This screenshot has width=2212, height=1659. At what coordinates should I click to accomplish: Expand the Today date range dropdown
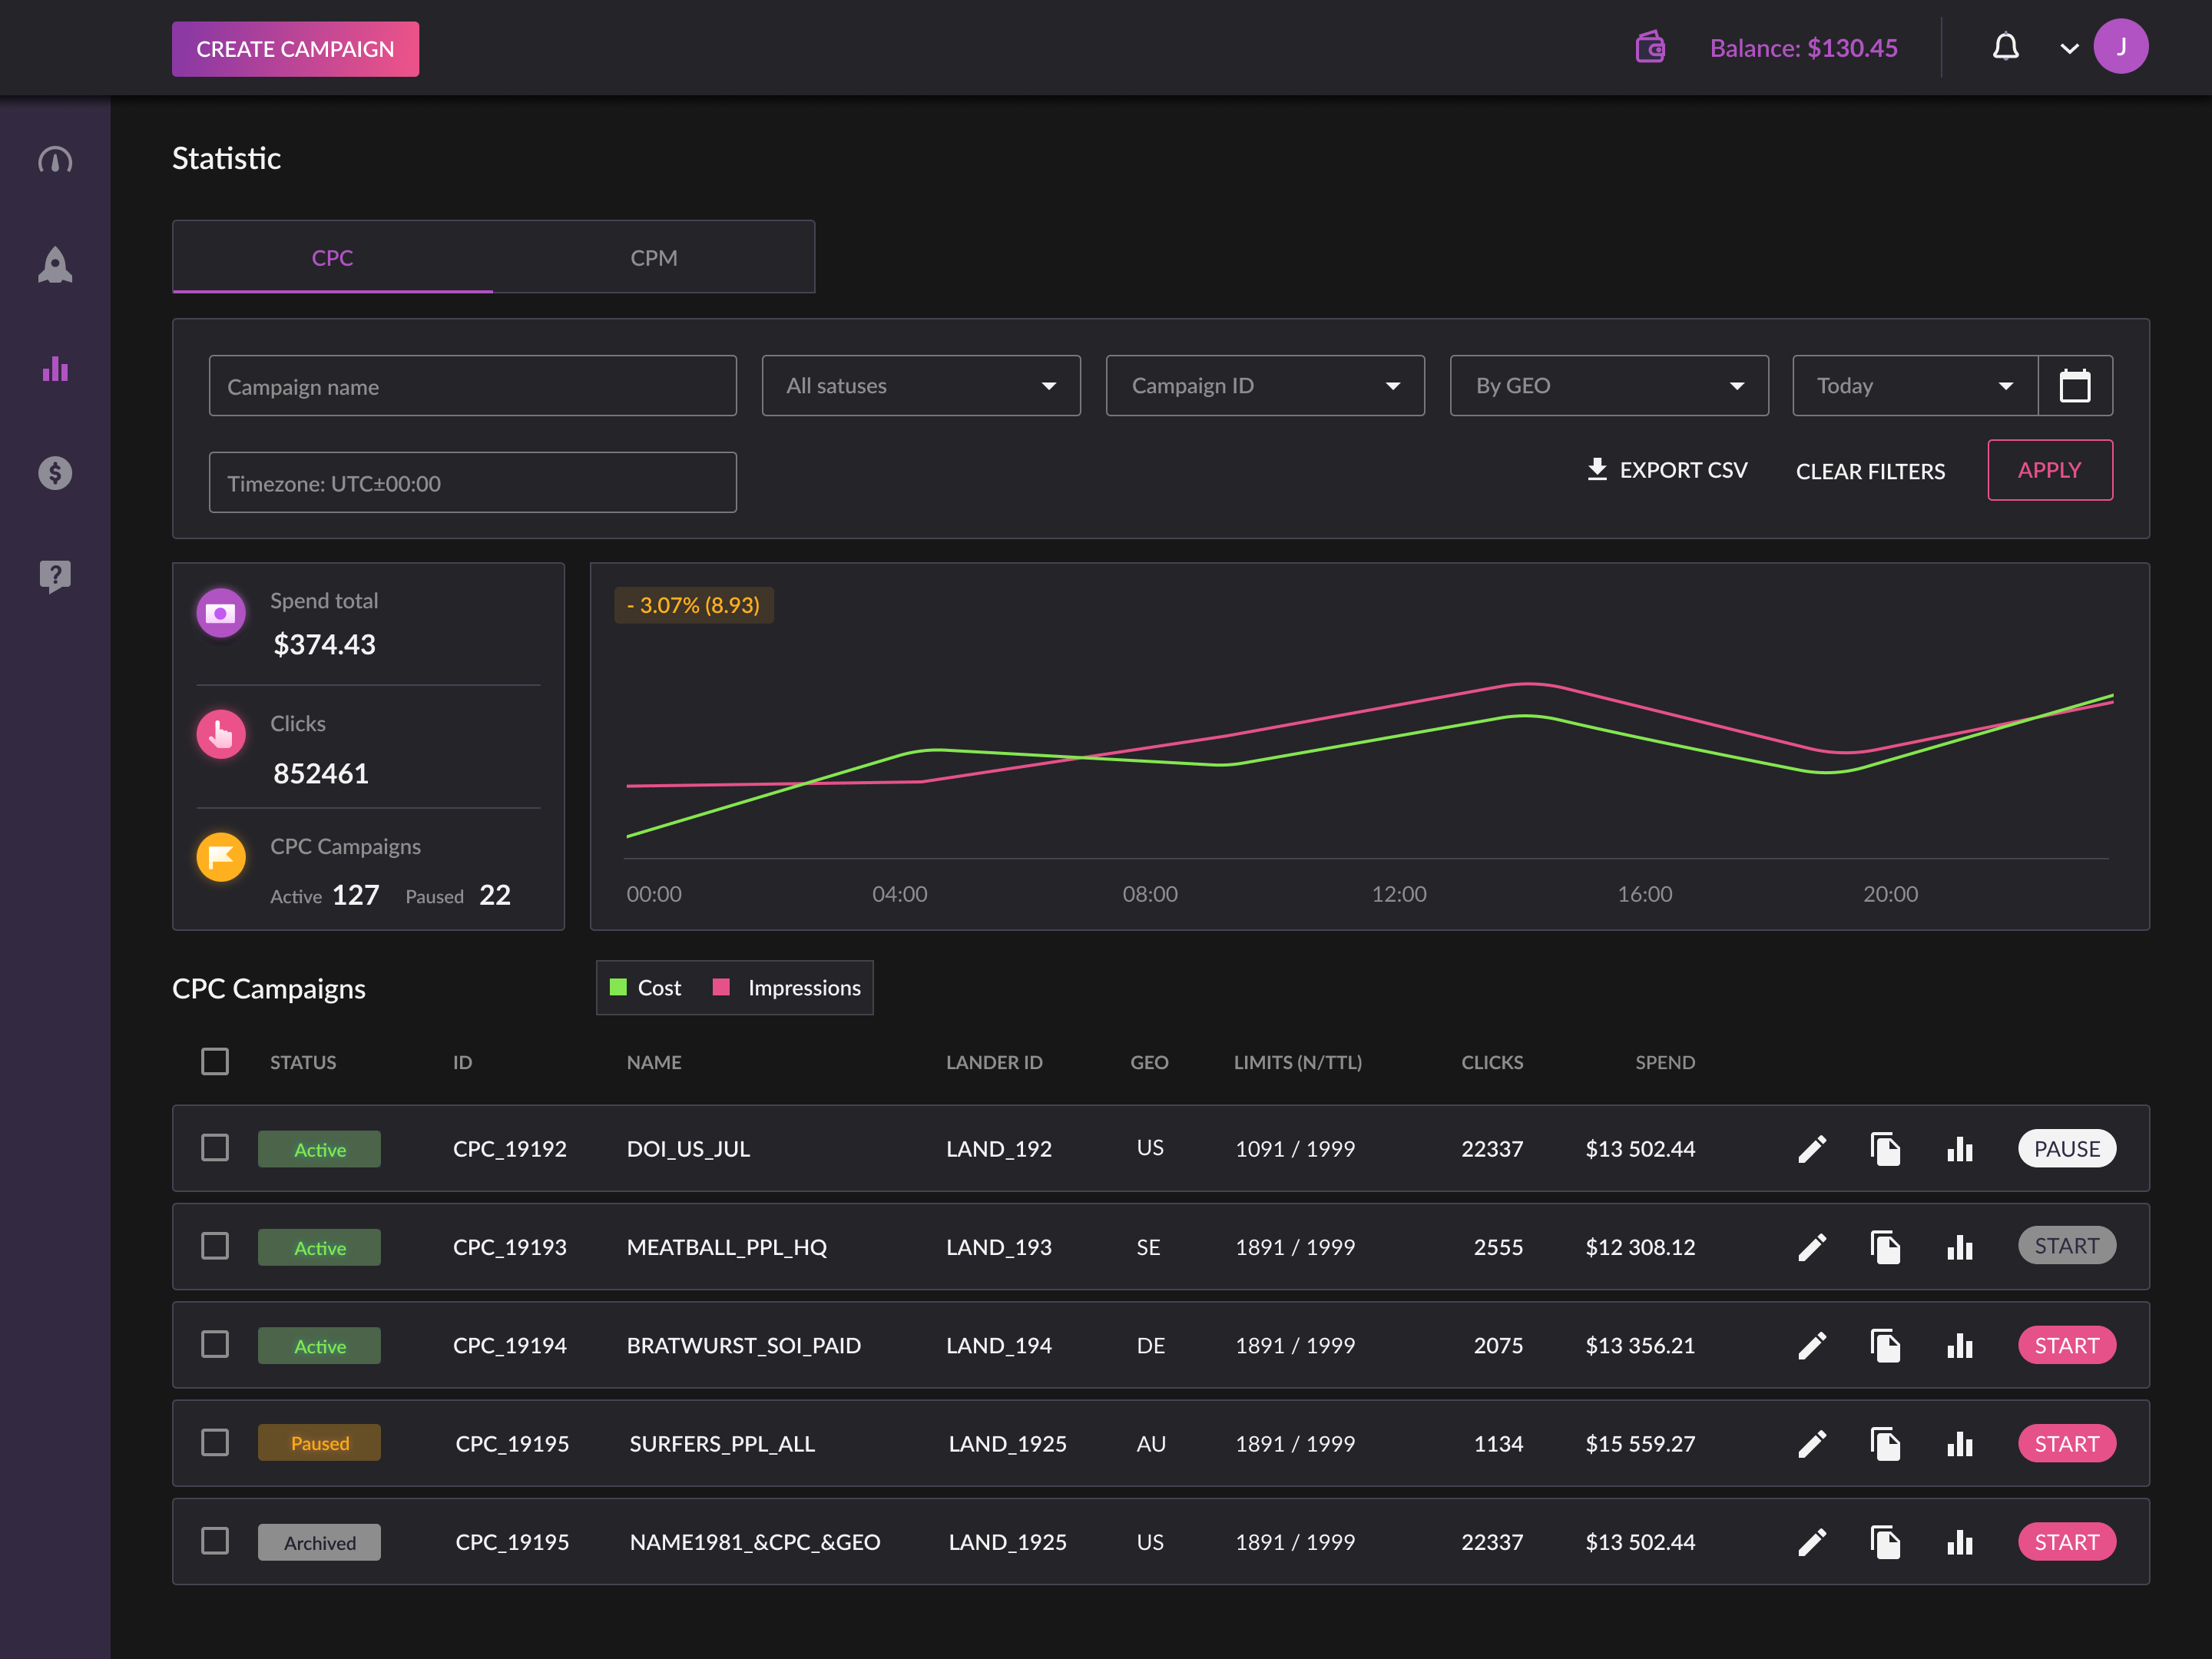point(1914,386)
